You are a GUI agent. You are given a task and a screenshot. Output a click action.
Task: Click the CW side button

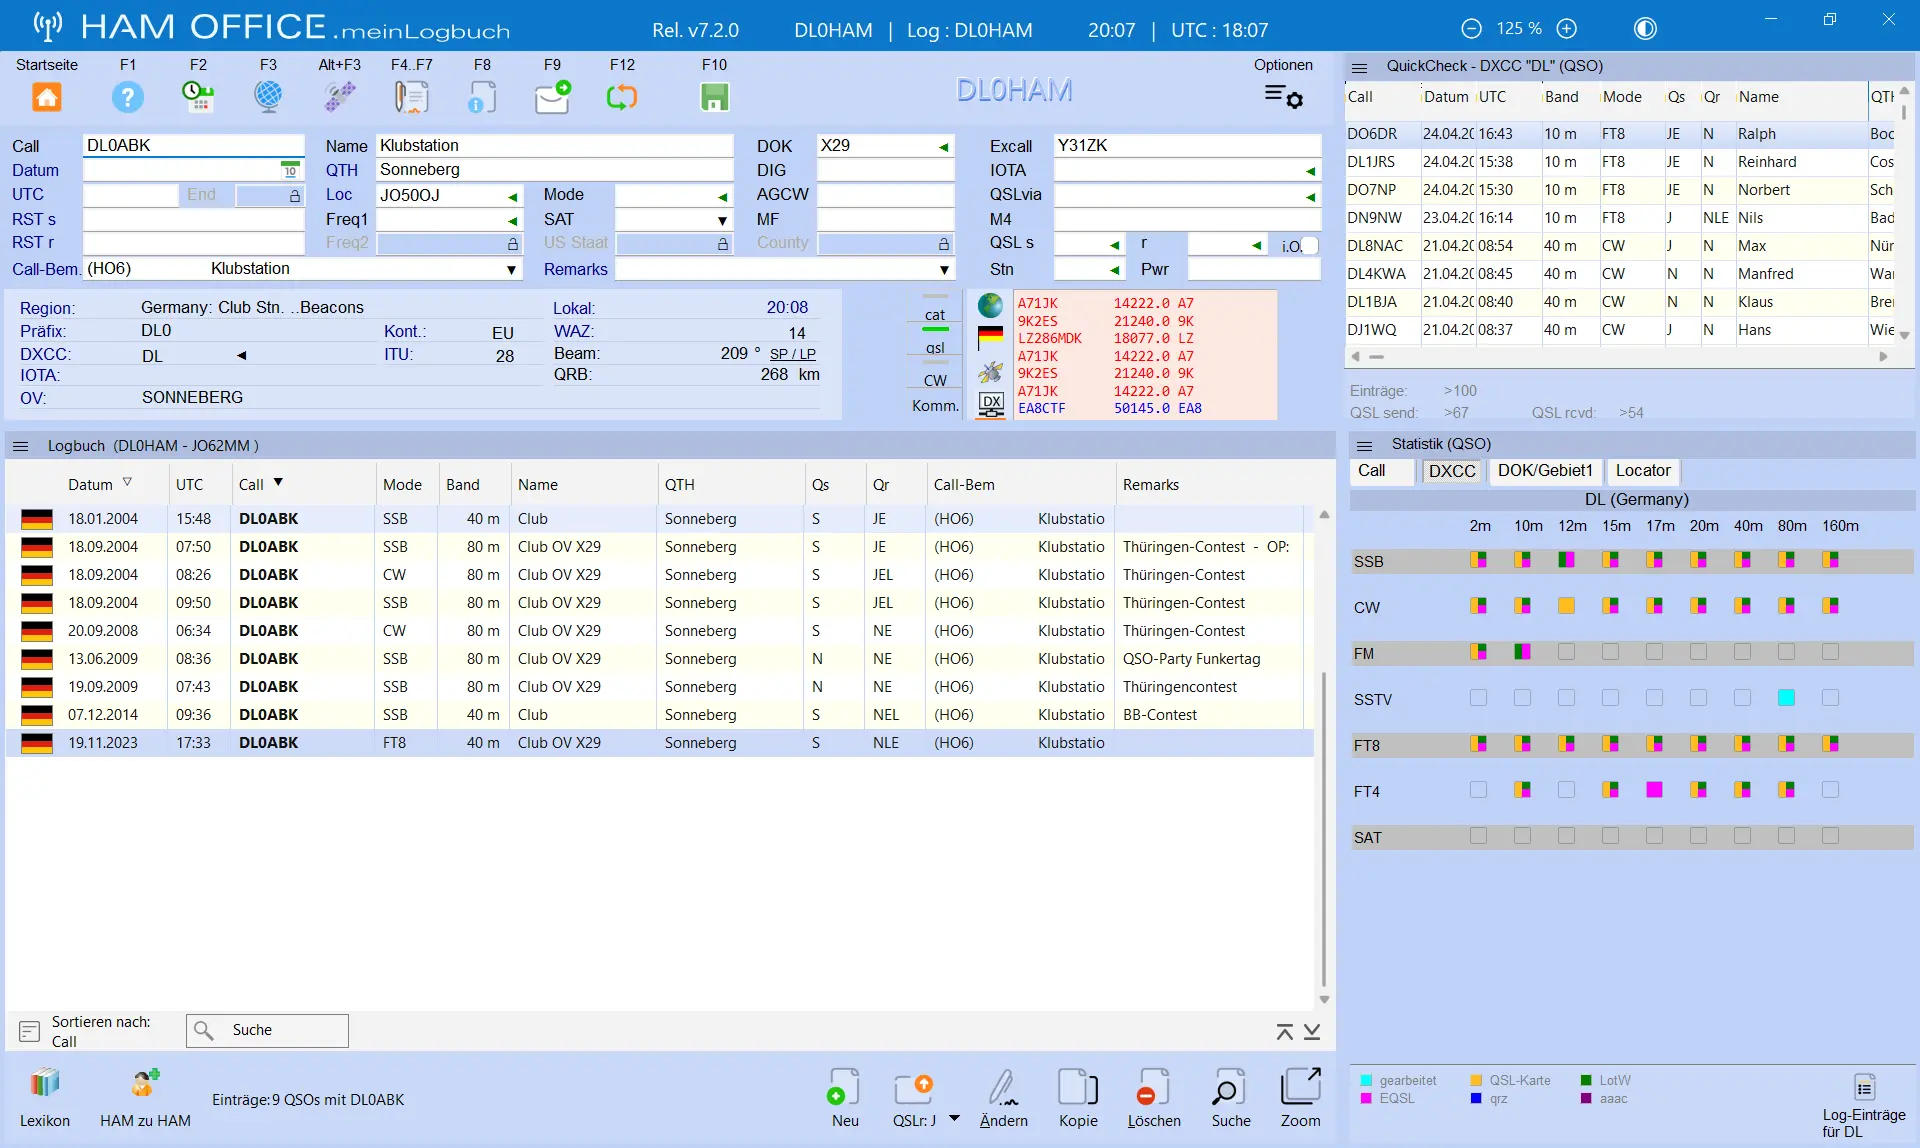point(935,381)
